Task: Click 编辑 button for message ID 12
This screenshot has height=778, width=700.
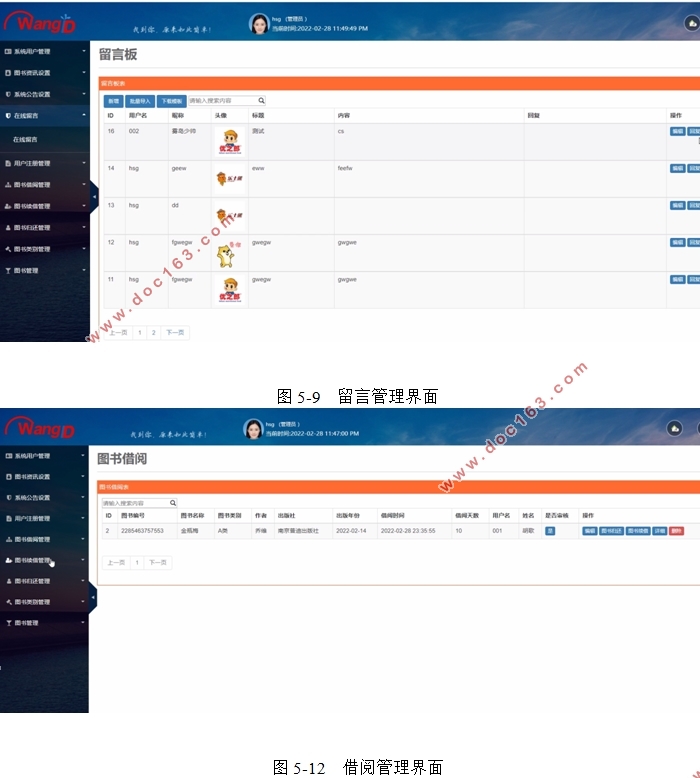Action: 677,242
